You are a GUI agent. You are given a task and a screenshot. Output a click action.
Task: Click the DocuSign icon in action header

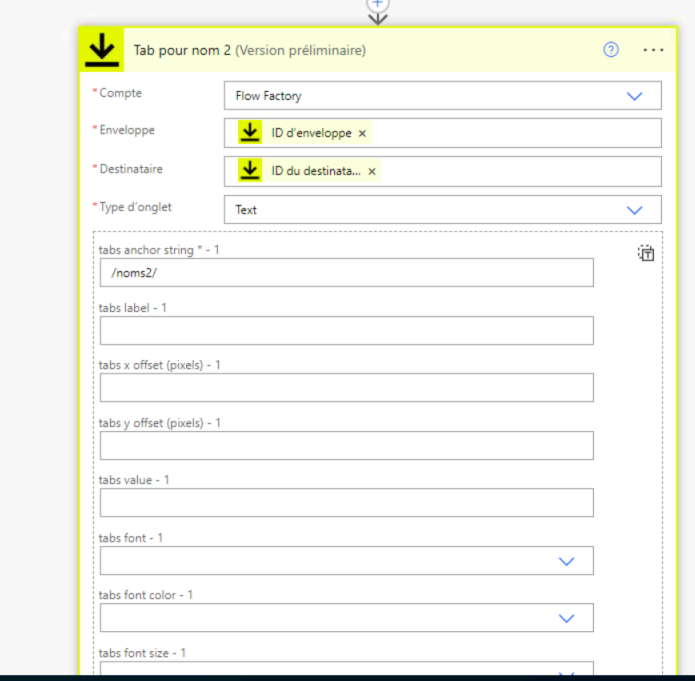(102, 51)
